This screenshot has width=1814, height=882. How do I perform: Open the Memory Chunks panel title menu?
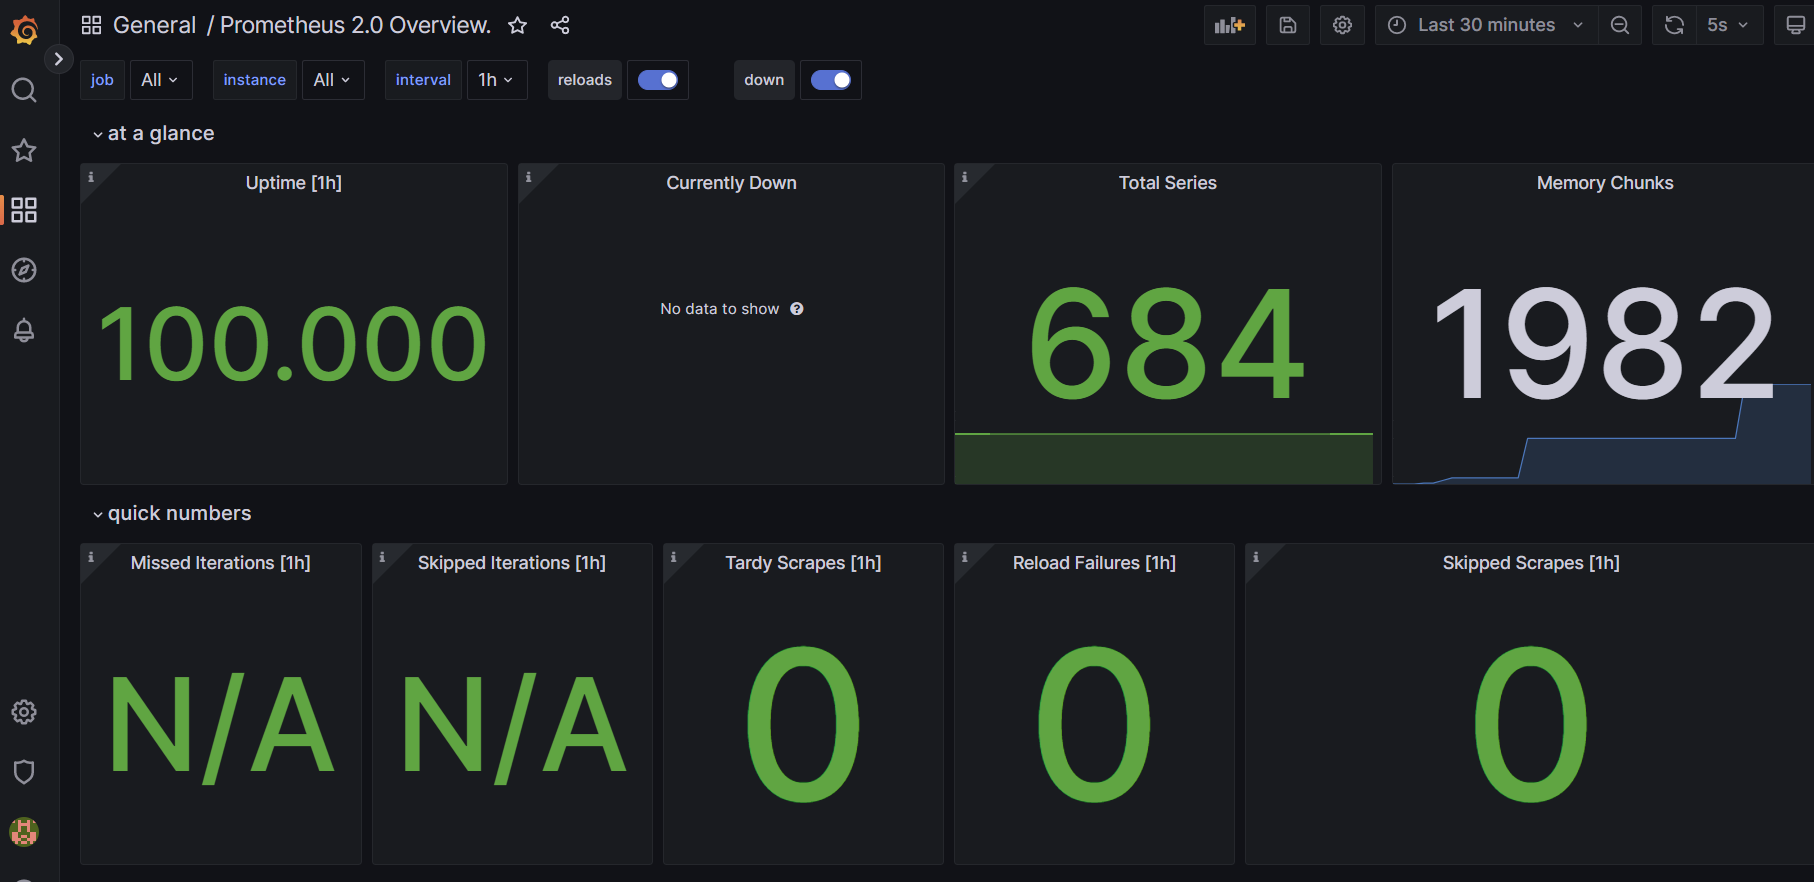click(x=1605, y=183)
